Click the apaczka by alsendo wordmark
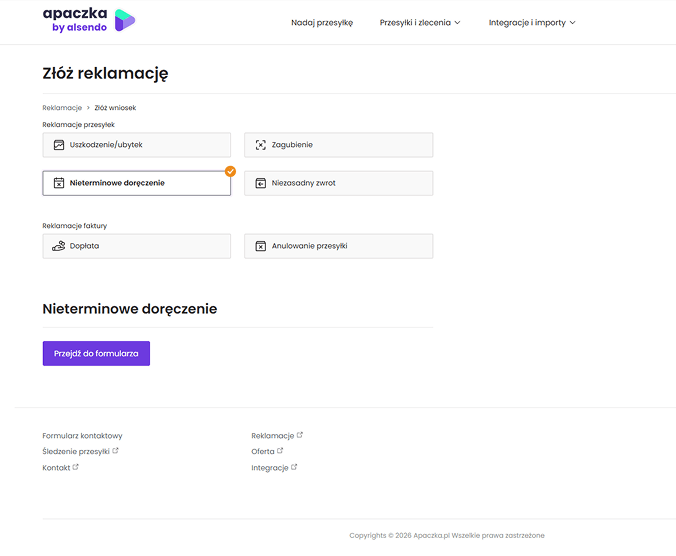This screenshot has width=676, height=556. [x=75, y=20]
